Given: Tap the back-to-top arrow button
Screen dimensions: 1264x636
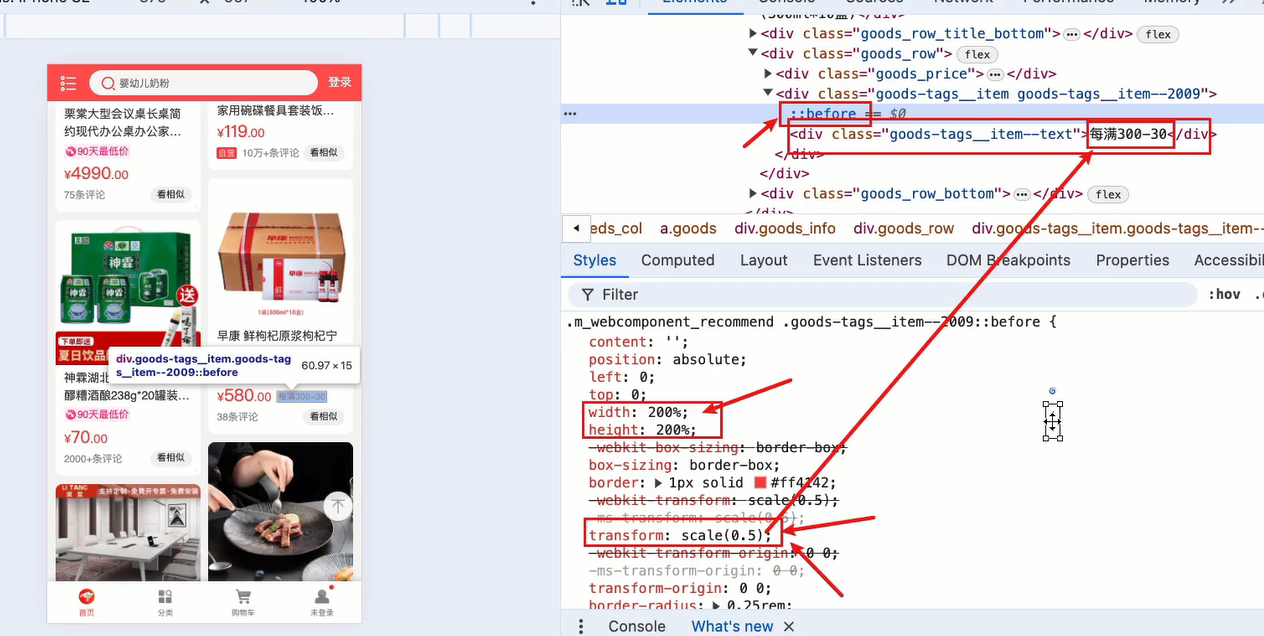Looking at the screenshot, I should (338, 506).
